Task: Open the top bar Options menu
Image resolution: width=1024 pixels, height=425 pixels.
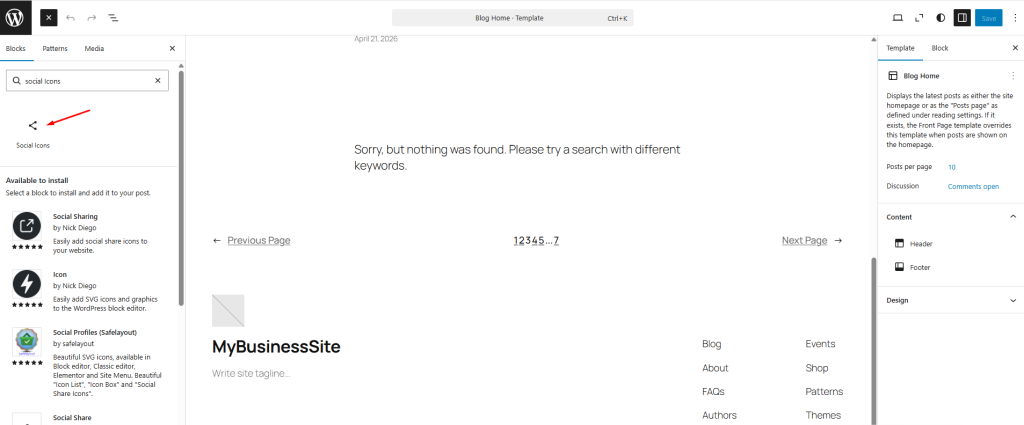Action: [1014, 18]
